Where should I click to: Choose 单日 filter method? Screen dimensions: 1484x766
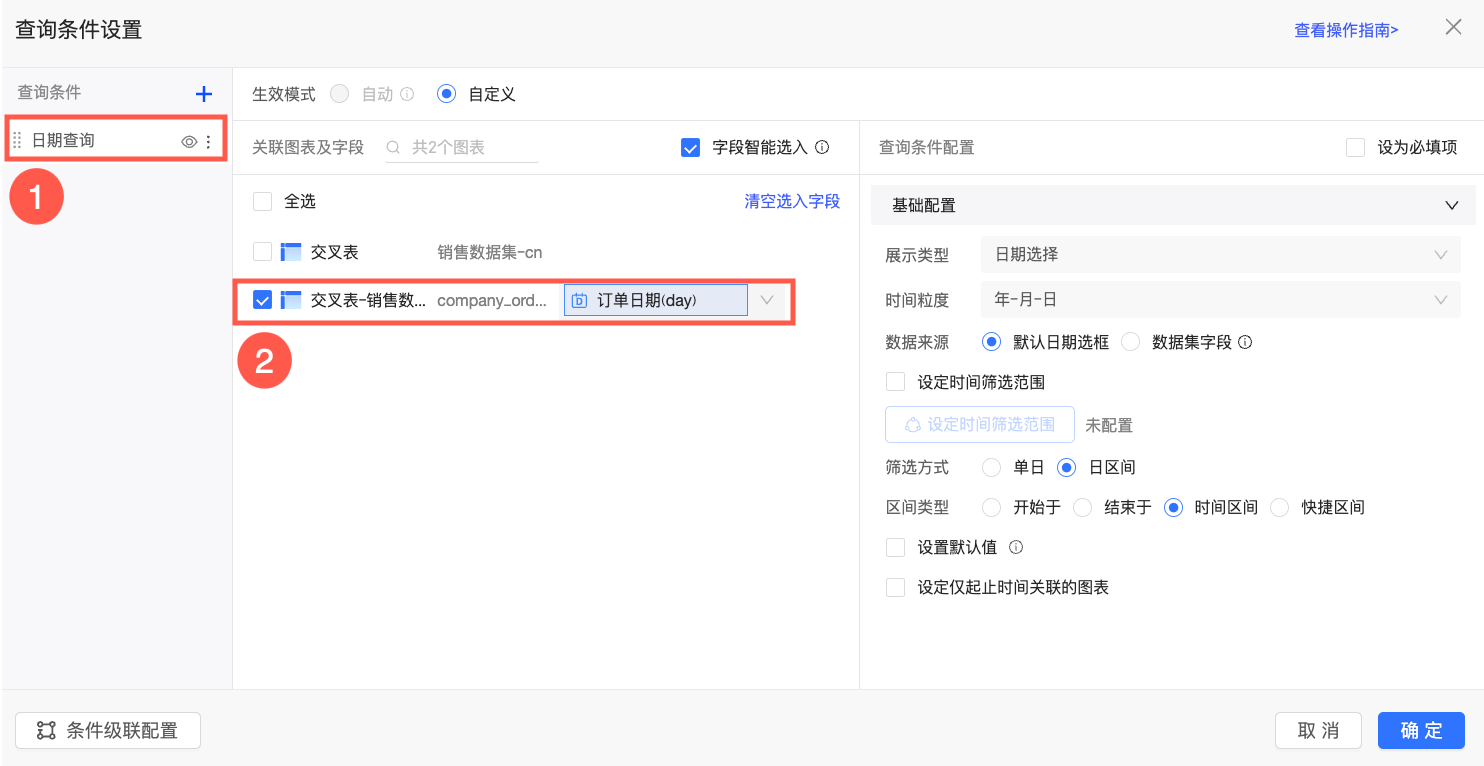point(992,467)
